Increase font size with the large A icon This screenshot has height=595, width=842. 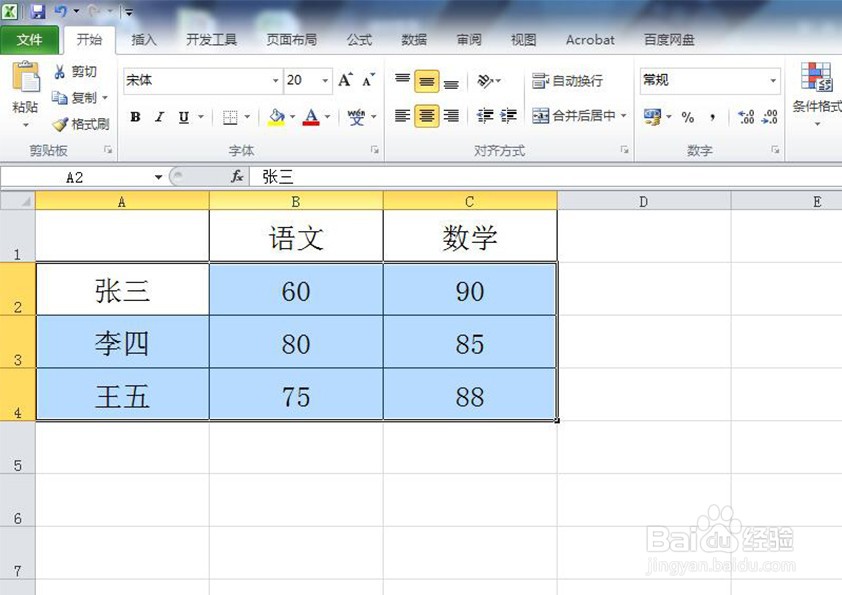[x=345, y=81]
